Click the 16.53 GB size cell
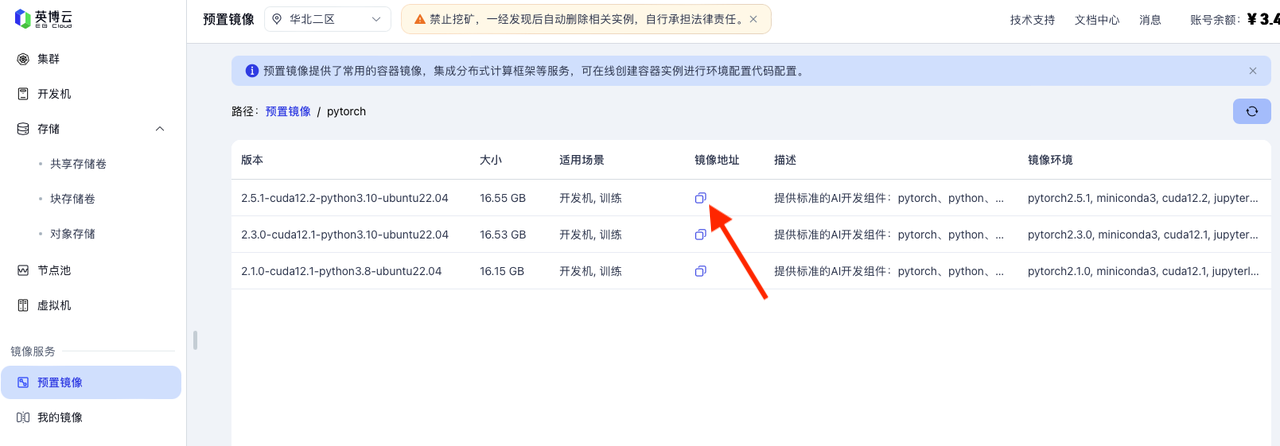This screenshot has width=1280, height=446. [x=503, y=235]
